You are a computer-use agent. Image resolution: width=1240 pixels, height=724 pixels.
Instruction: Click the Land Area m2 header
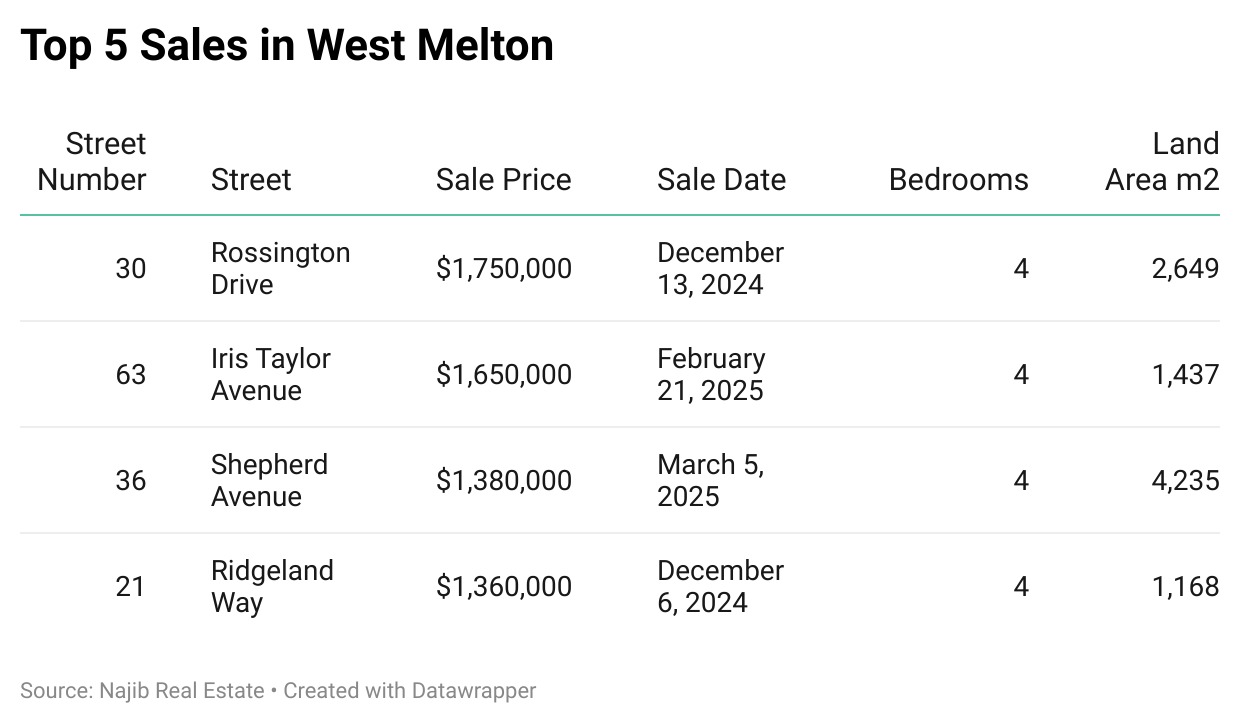point(1162,162)
